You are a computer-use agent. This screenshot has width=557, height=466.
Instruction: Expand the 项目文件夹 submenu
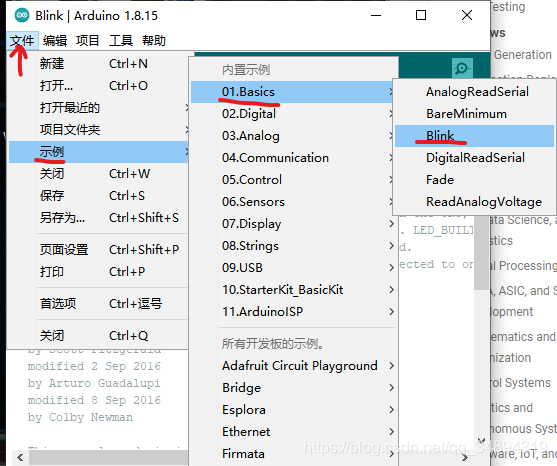pyautogui.click(x=98, y=130)
